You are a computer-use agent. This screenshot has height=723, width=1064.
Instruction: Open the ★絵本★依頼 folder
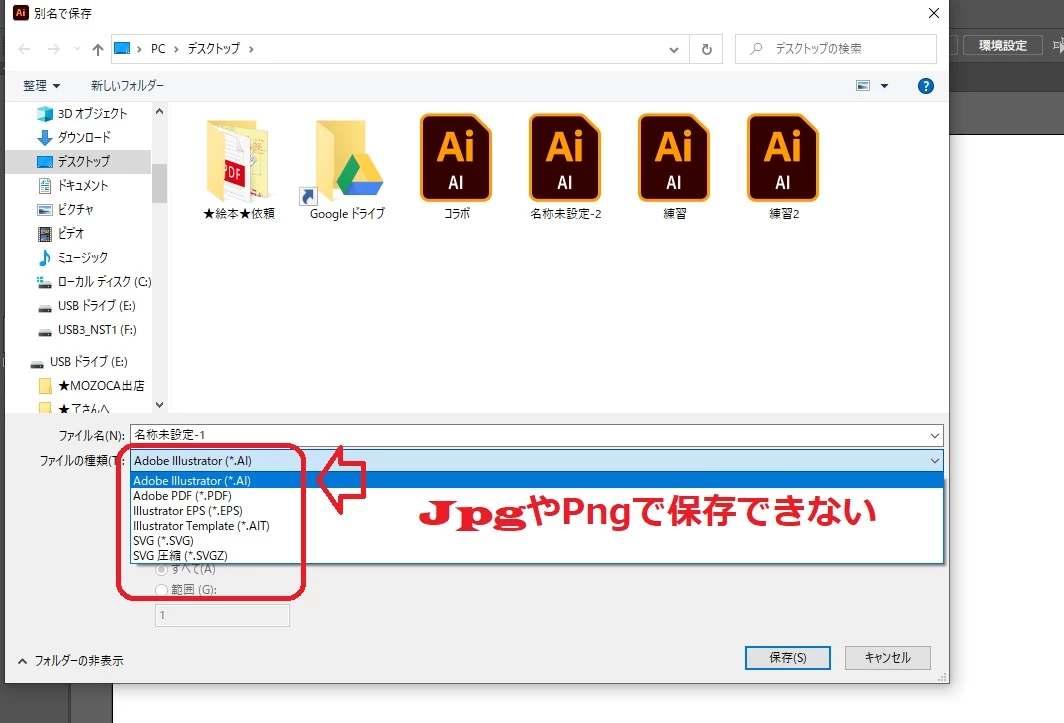coord(239,168)
